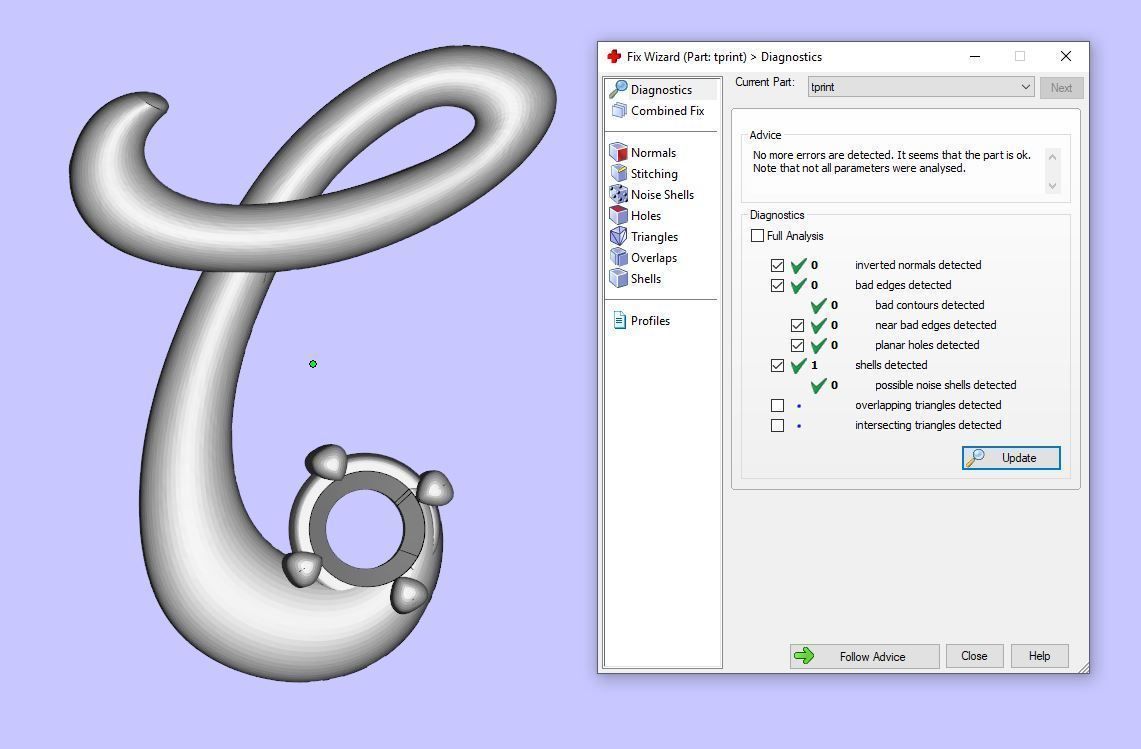Screen dimensions: 1141x749
Task: Uncheck near bad edges detected checkbox
Action: 798,325
